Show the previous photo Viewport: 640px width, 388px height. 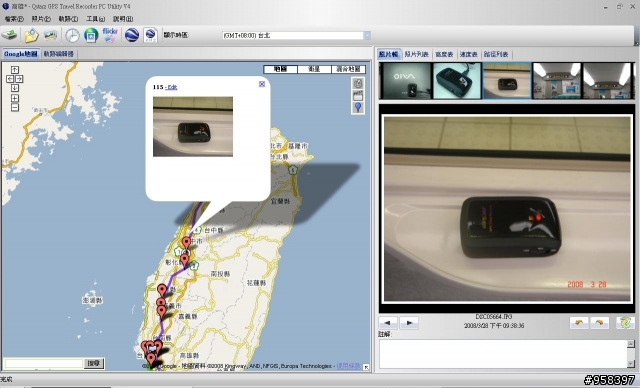tap(388, 323)
